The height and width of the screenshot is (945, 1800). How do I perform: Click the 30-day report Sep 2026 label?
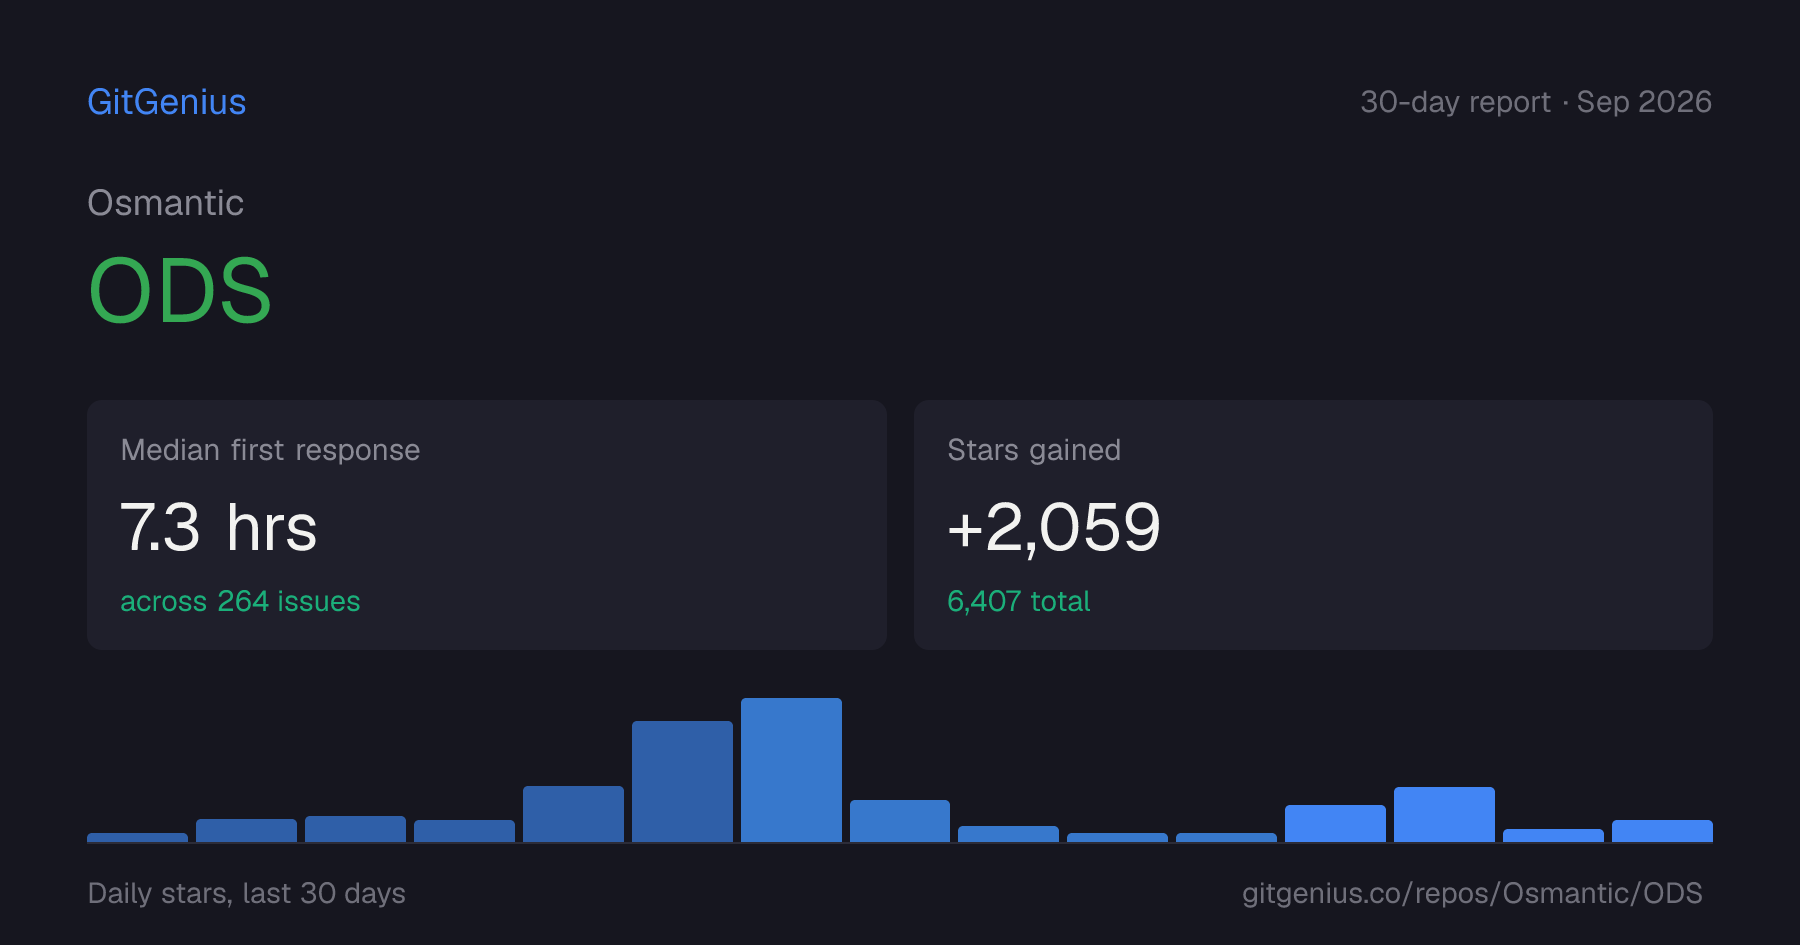coord(1536,102)
